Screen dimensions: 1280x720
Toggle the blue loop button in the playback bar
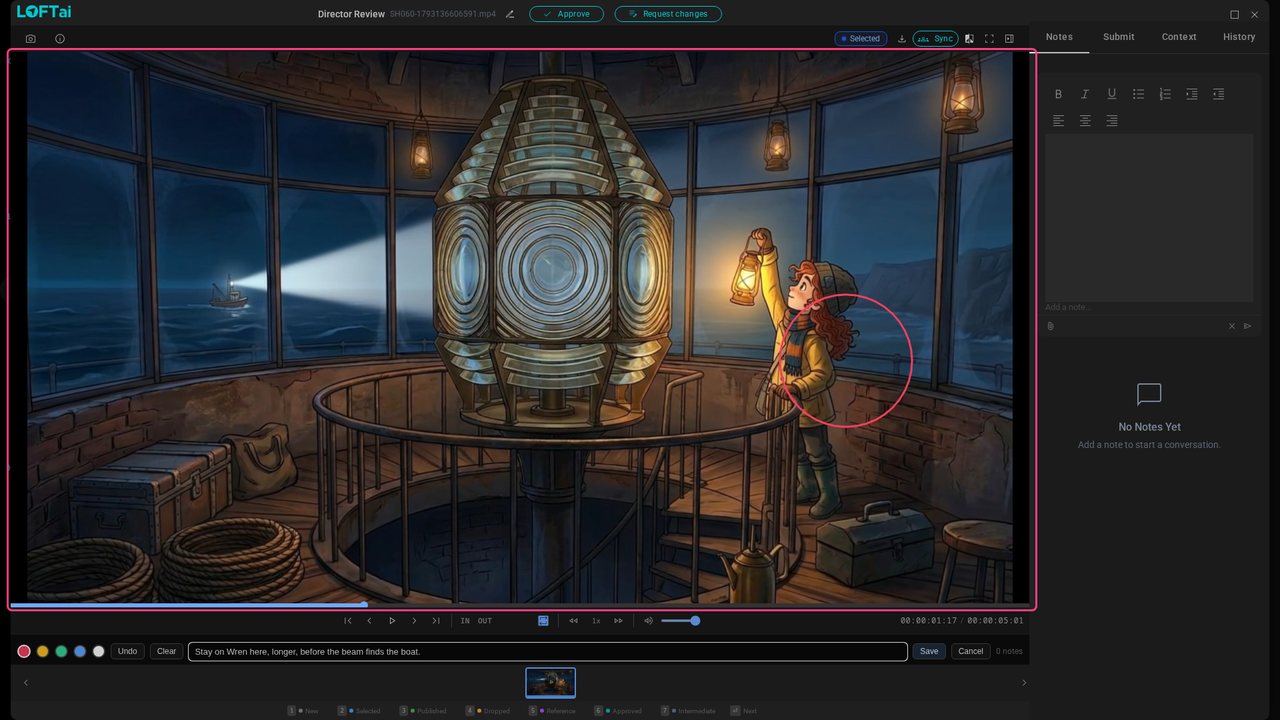pos(543,621)
